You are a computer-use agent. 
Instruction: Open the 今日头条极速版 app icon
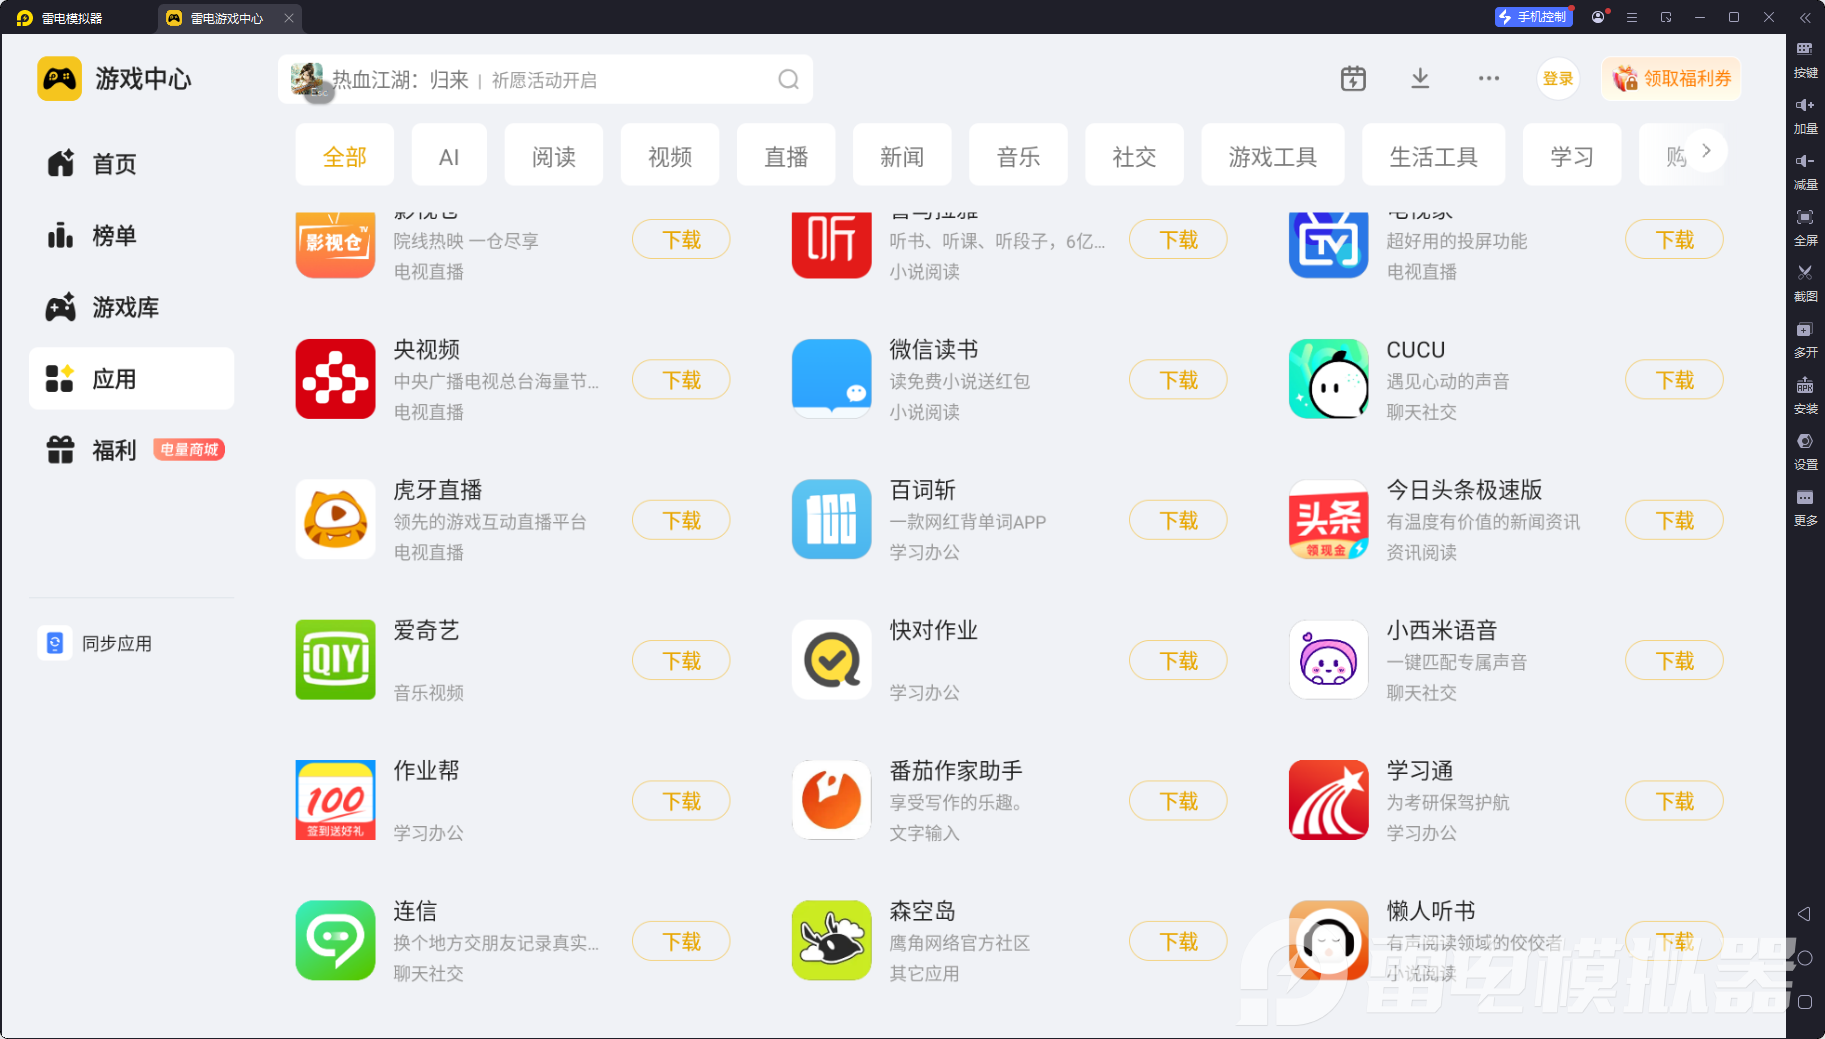click(x=1329, y=520)
